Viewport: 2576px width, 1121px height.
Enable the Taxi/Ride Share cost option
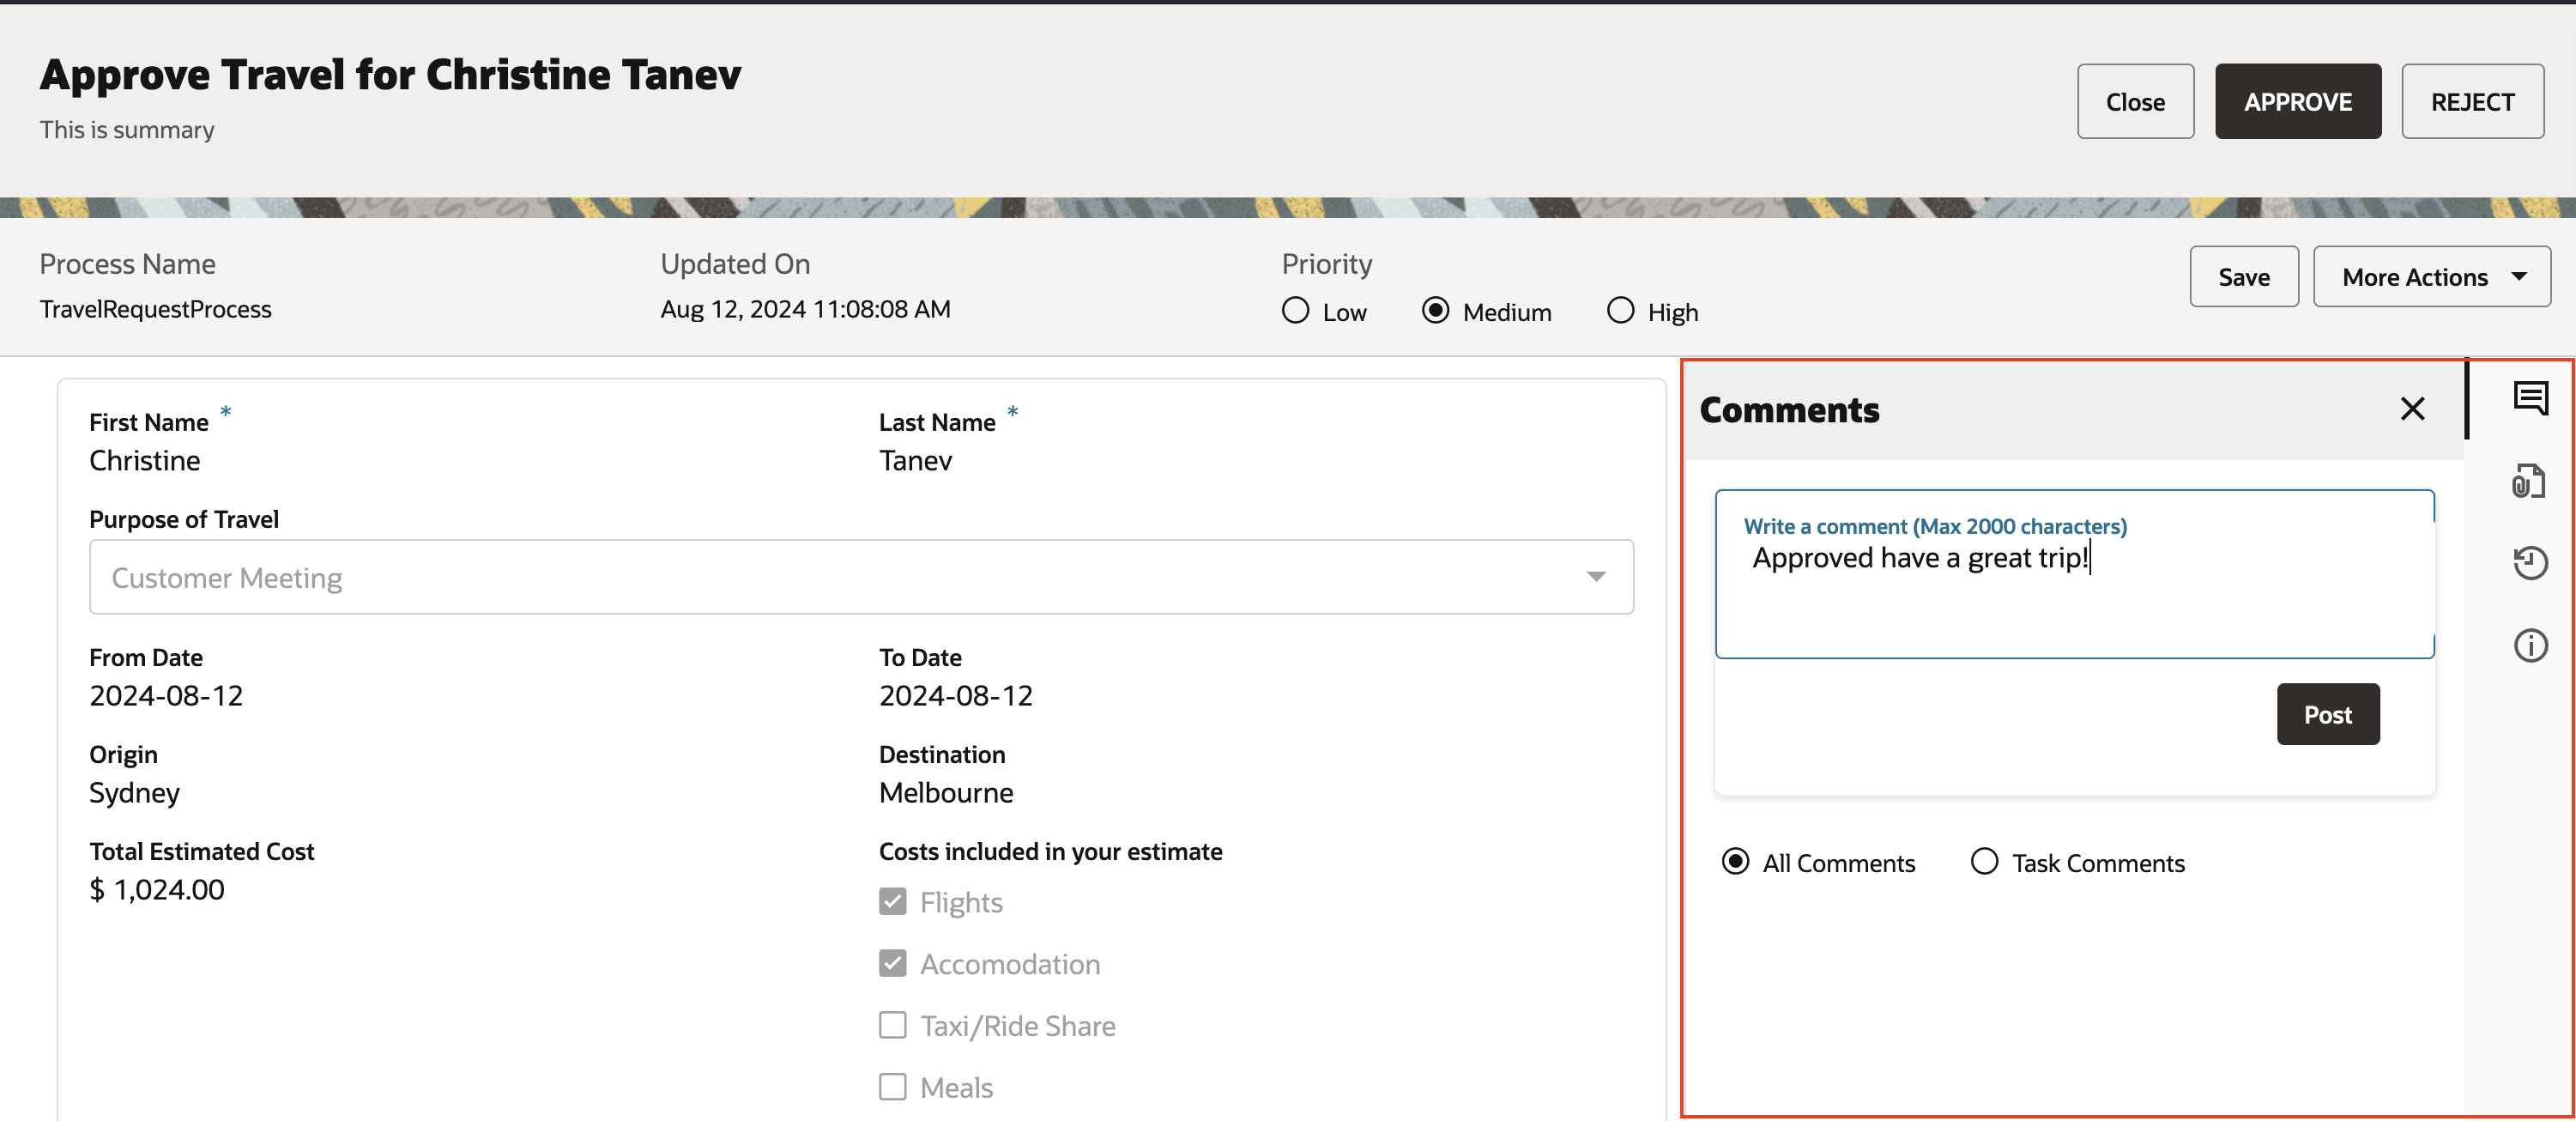(892, 1025)
